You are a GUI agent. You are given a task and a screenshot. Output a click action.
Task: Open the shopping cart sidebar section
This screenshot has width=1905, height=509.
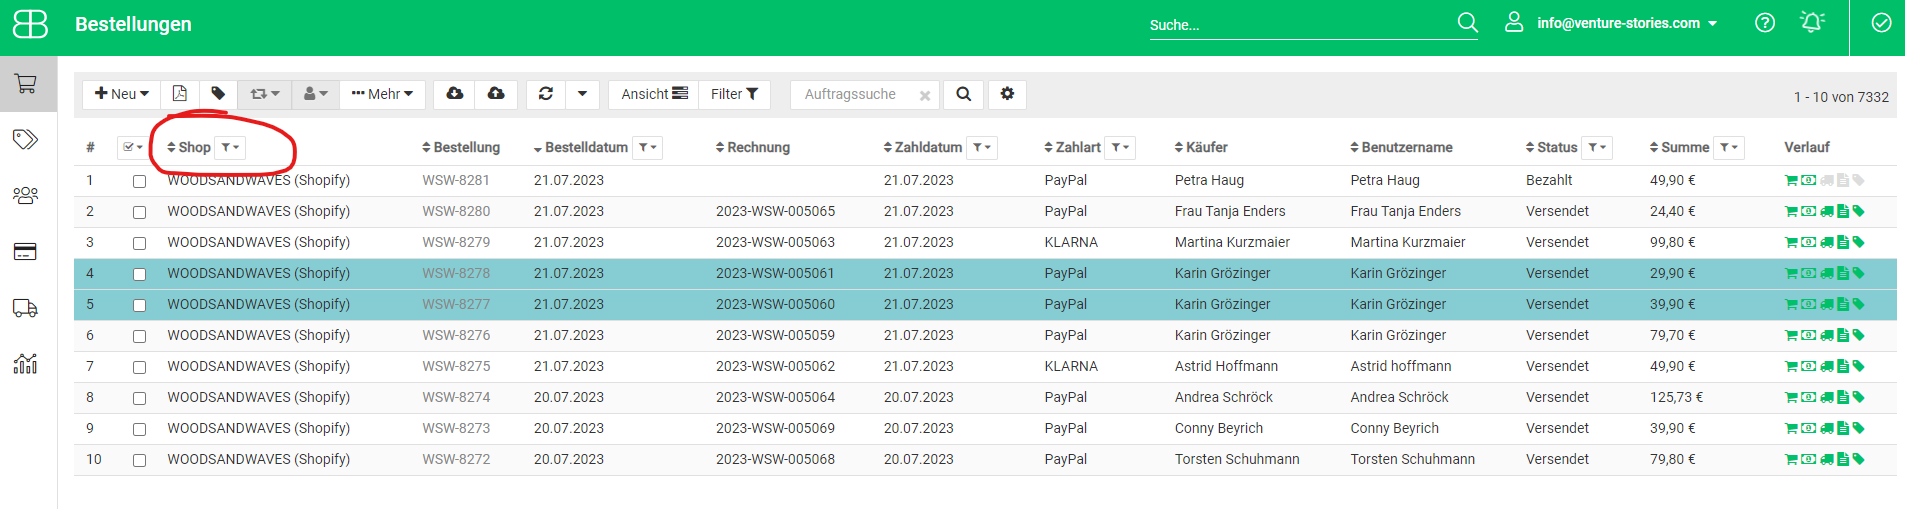pyautogui.click(x=26, y=84)
